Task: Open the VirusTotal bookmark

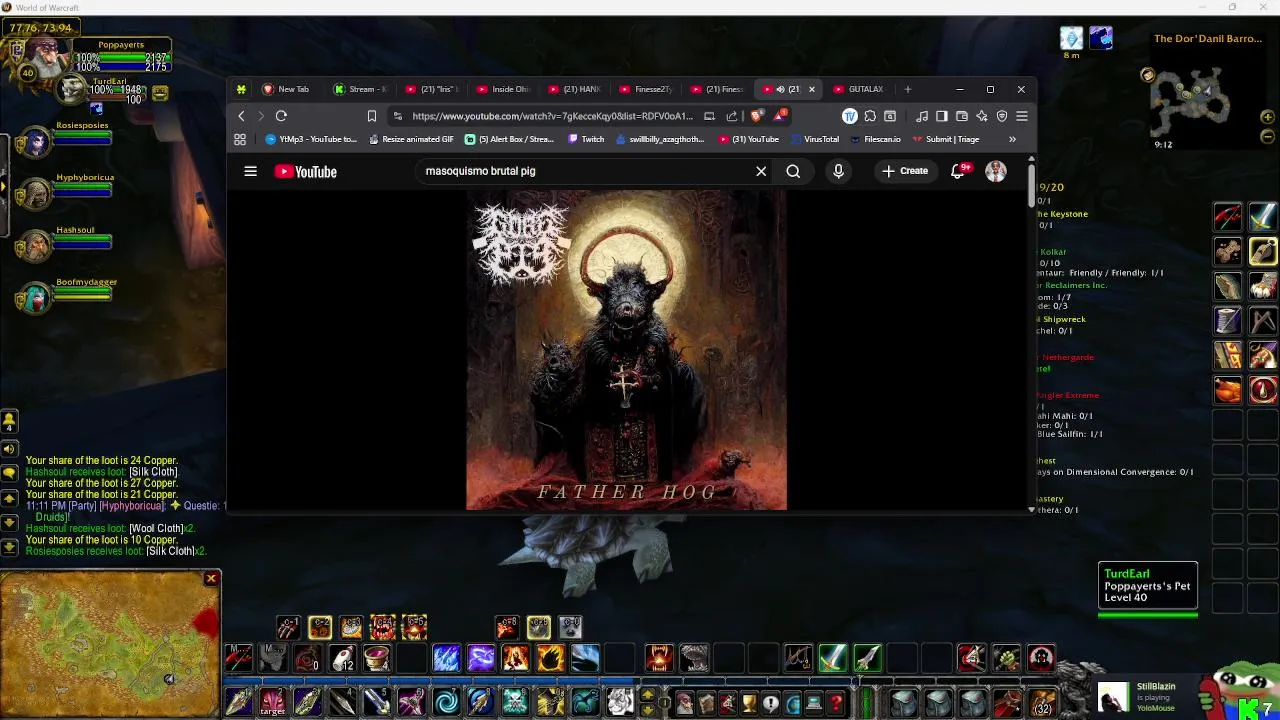Action: coord(814,139)
